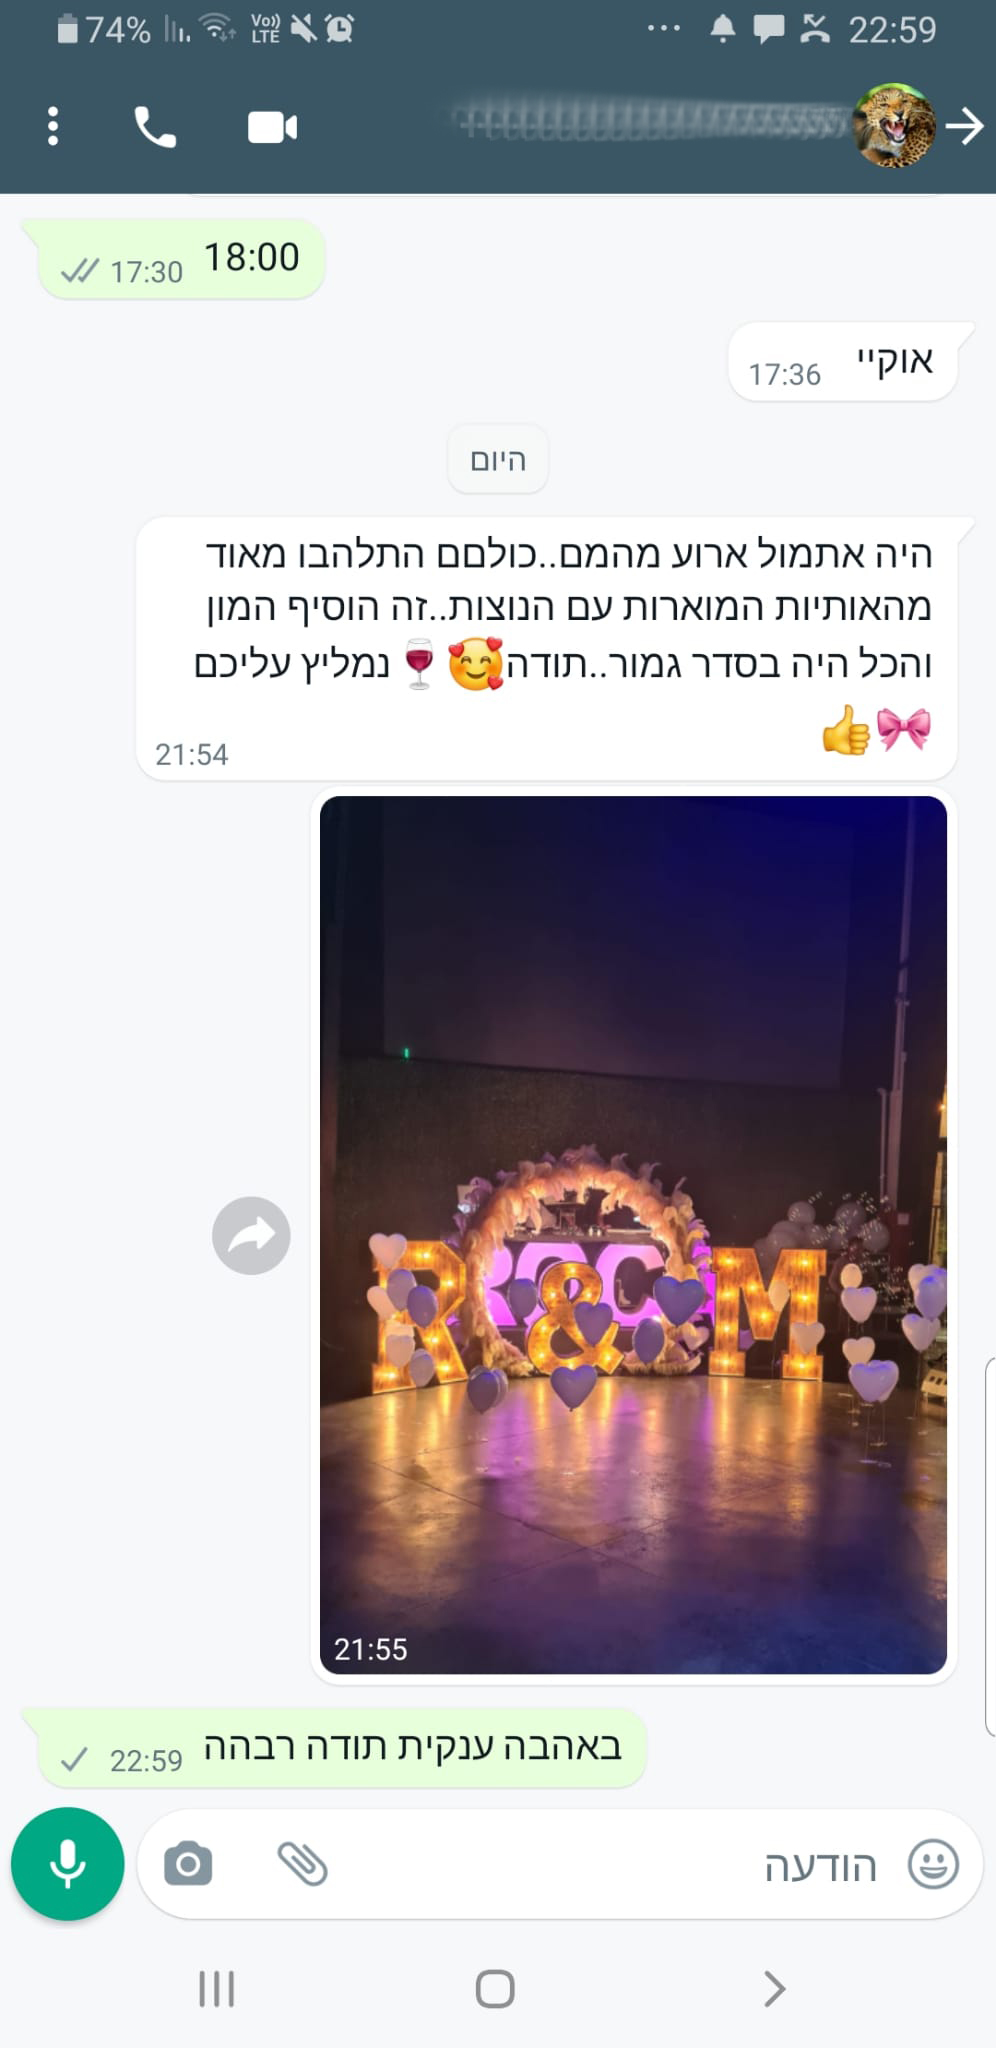Tap the microphone voice message button

(x=67, y=1864)
